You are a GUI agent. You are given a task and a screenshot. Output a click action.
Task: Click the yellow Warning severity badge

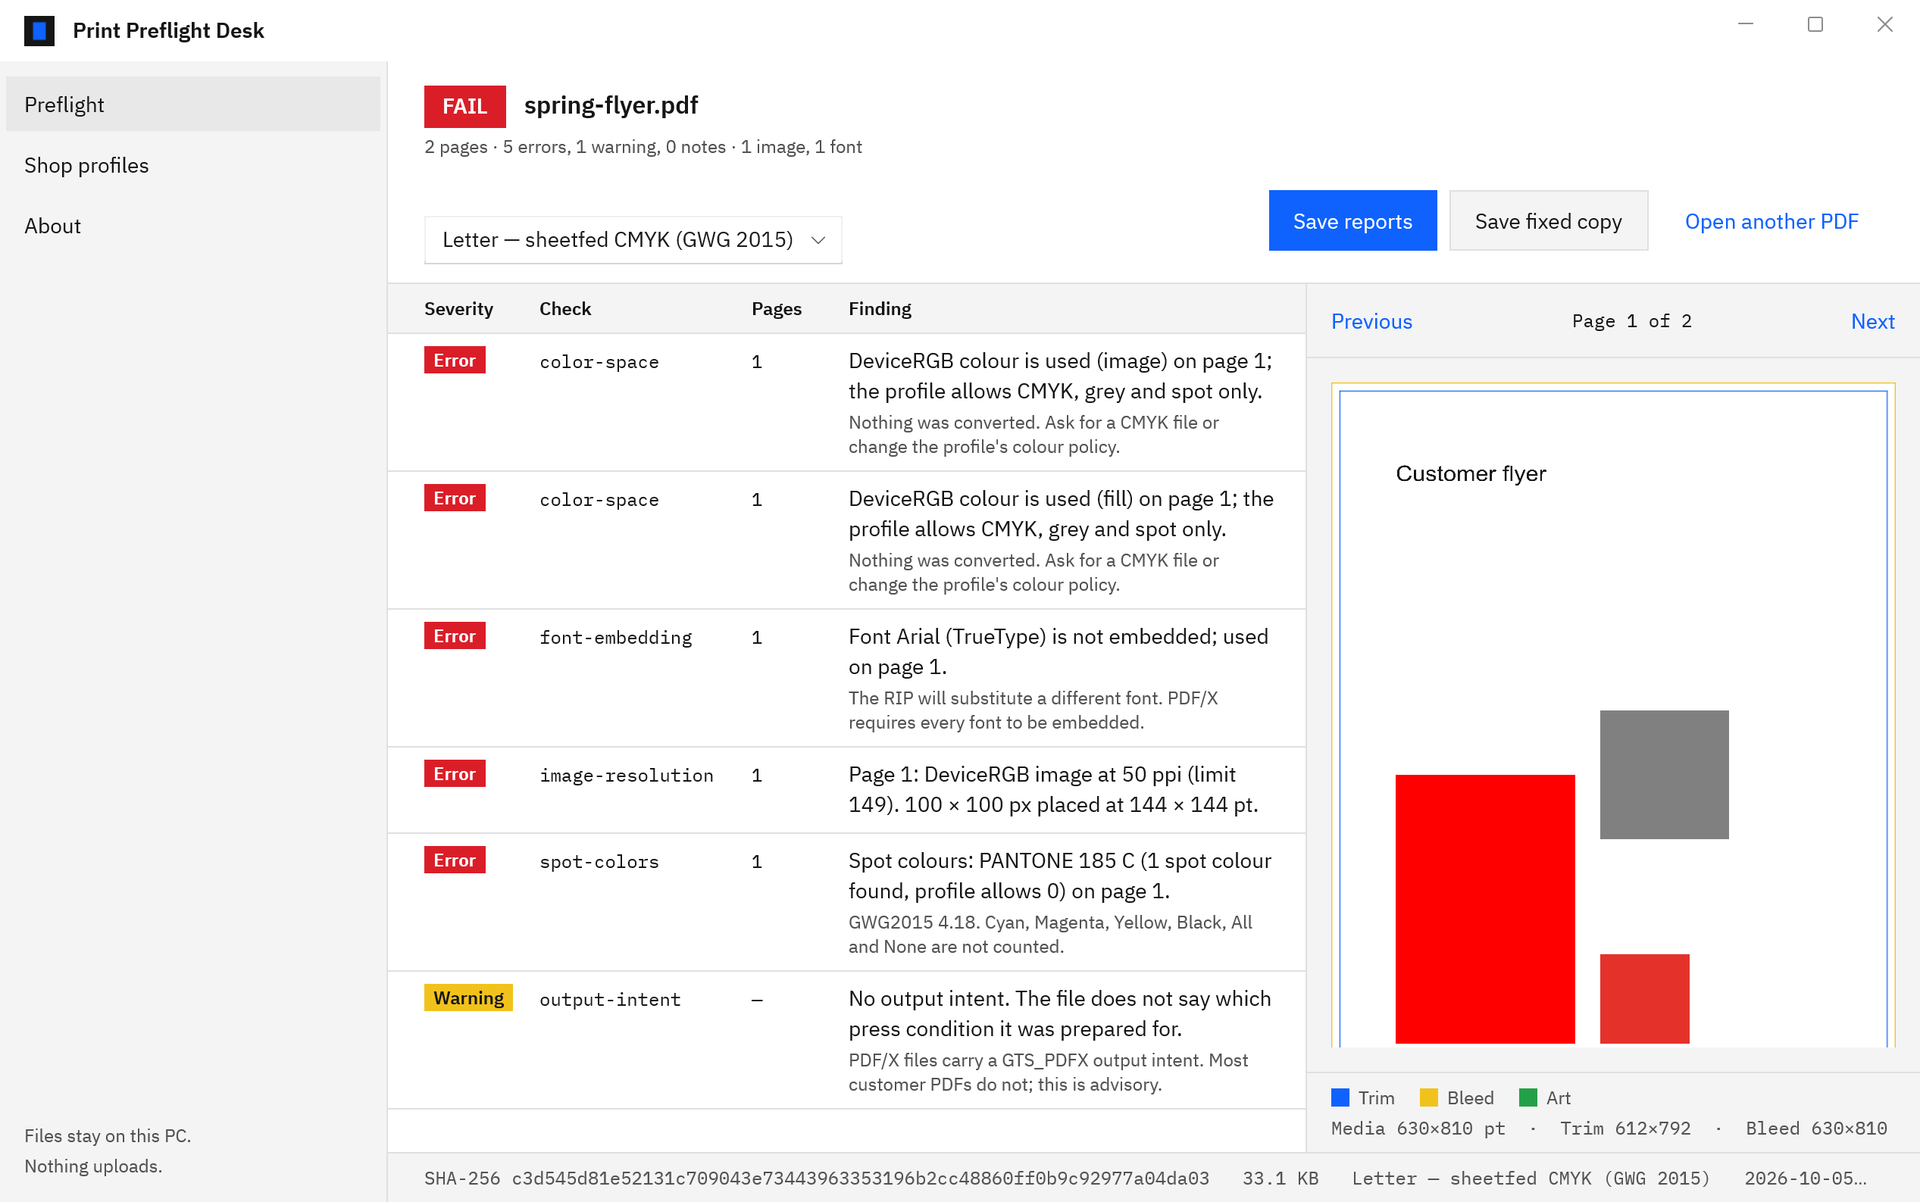tap(468, 998)
